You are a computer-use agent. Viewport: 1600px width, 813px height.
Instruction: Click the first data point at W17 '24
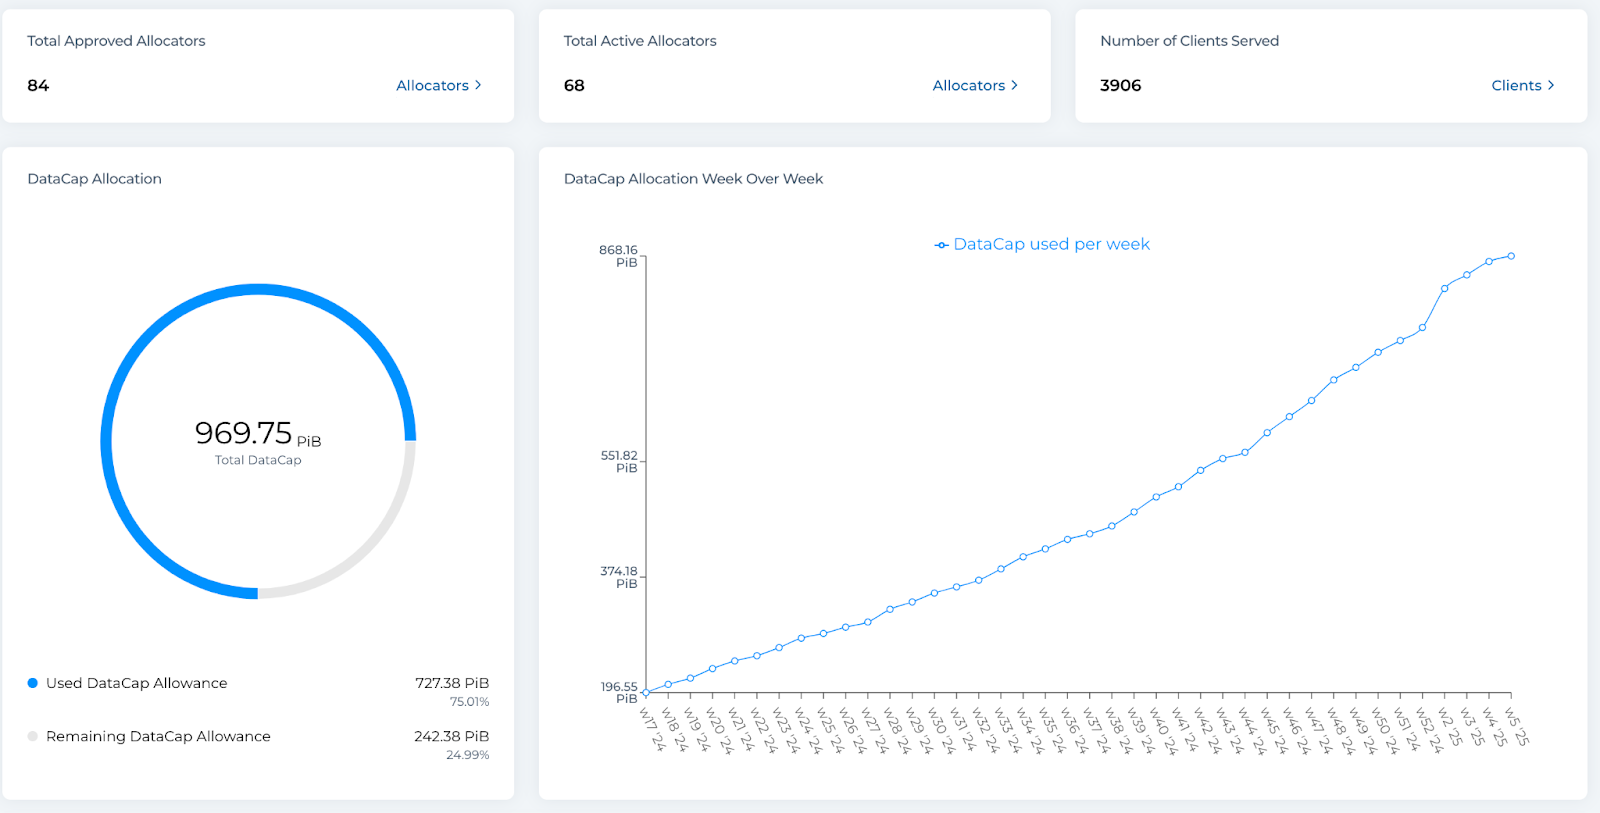click(x=646, y=692)
